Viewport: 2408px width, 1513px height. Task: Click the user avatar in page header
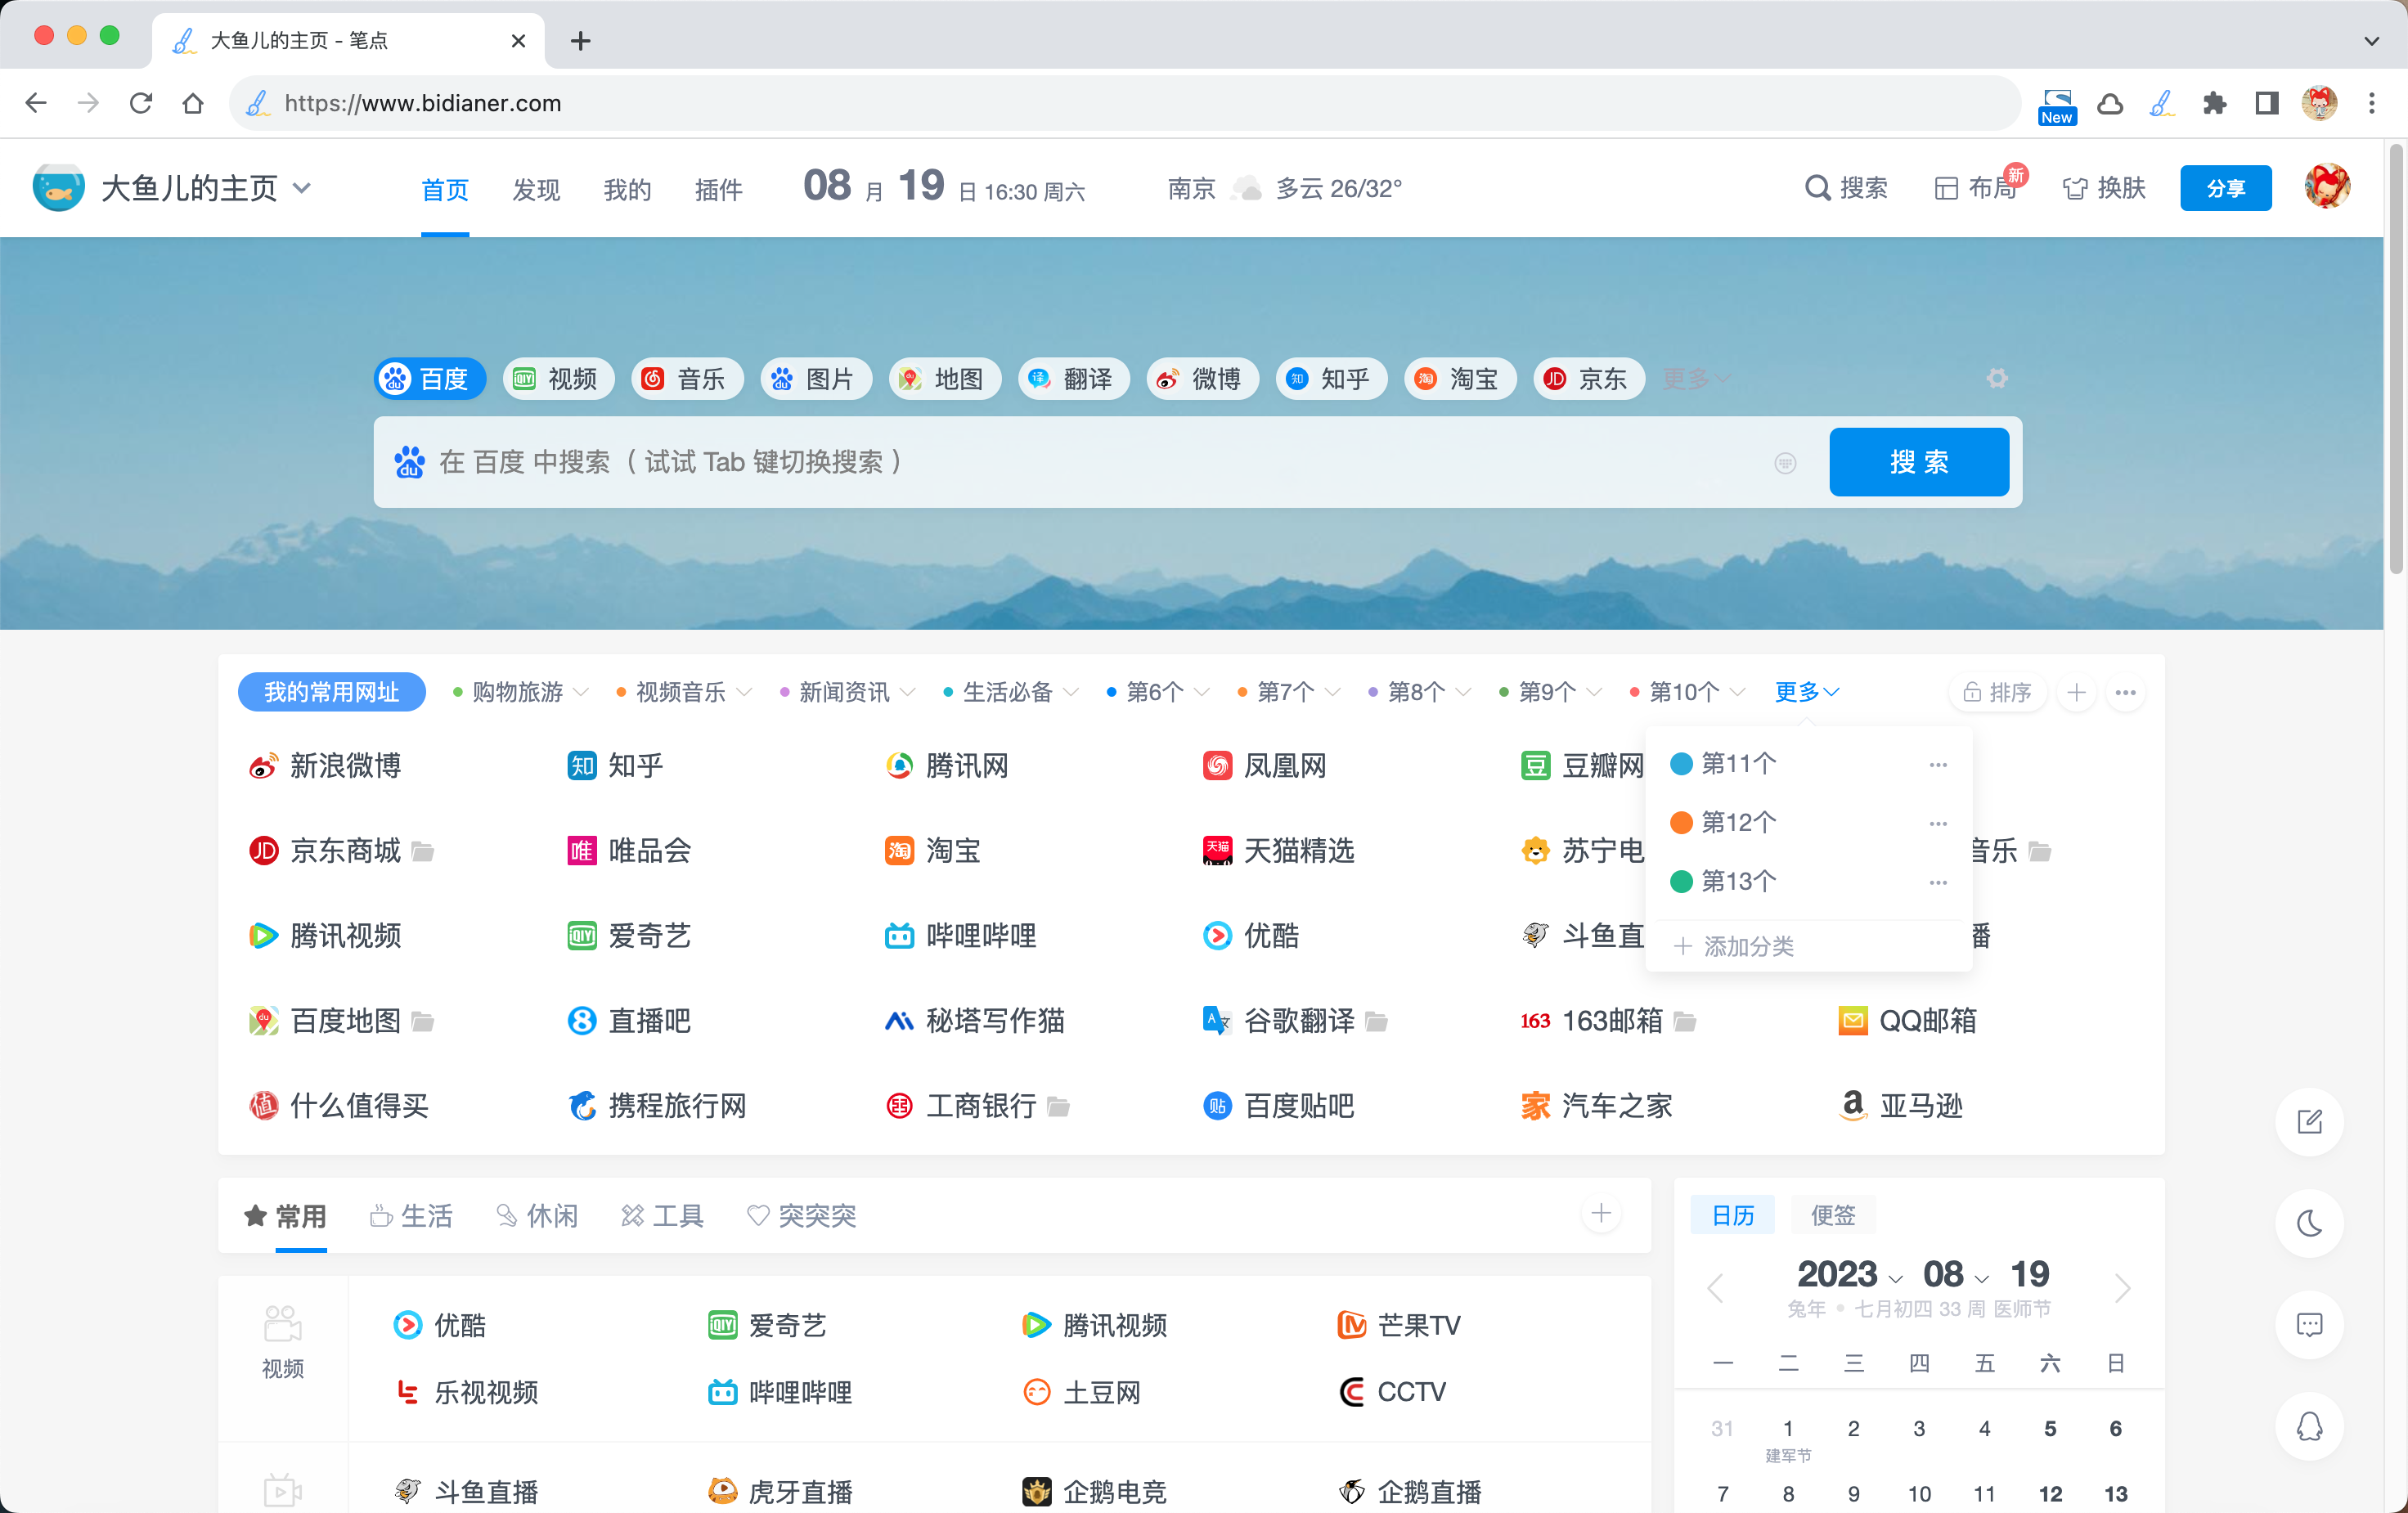[x=2327, y=187]
